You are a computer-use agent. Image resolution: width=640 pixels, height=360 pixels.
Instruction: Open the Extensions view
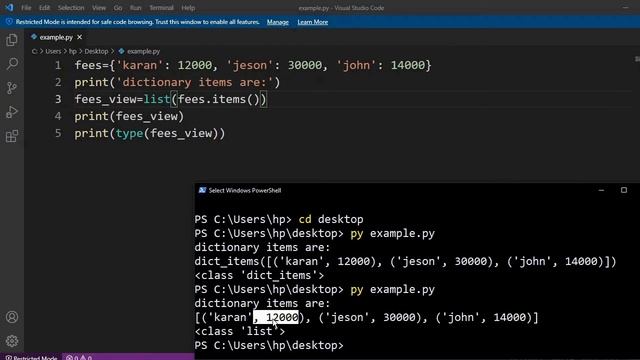coord(12,136)
